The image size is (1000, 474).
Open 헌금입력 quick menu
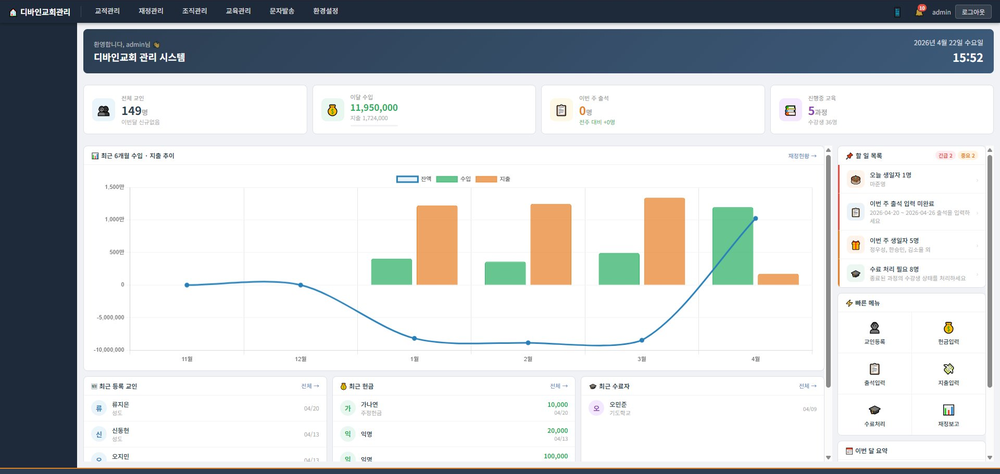948,332
